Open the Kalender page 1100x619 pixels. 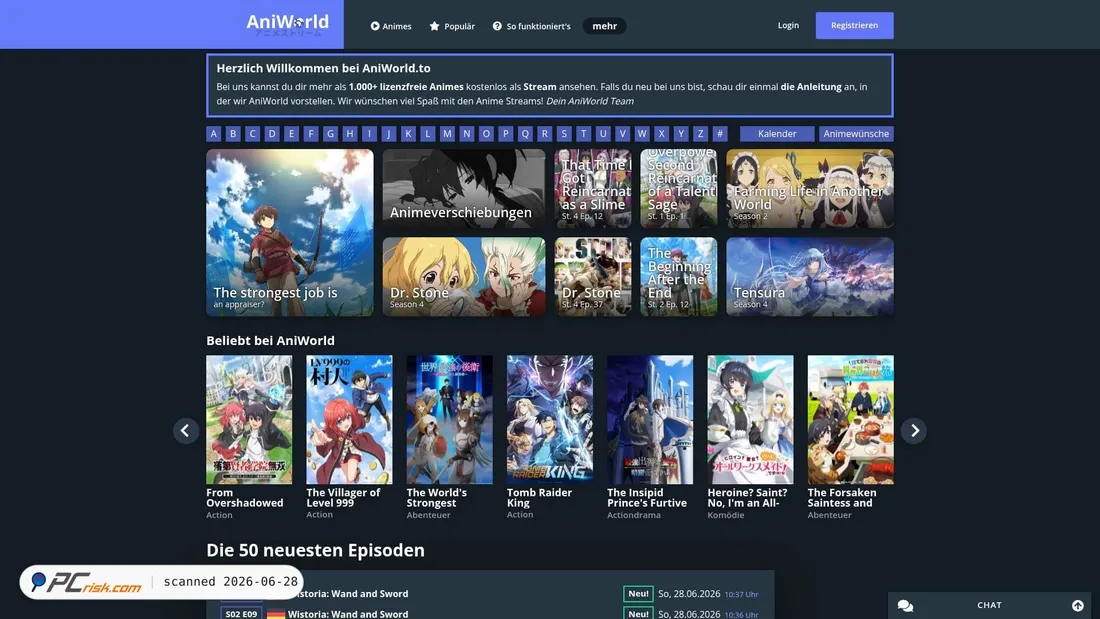(x=777, y=133)
